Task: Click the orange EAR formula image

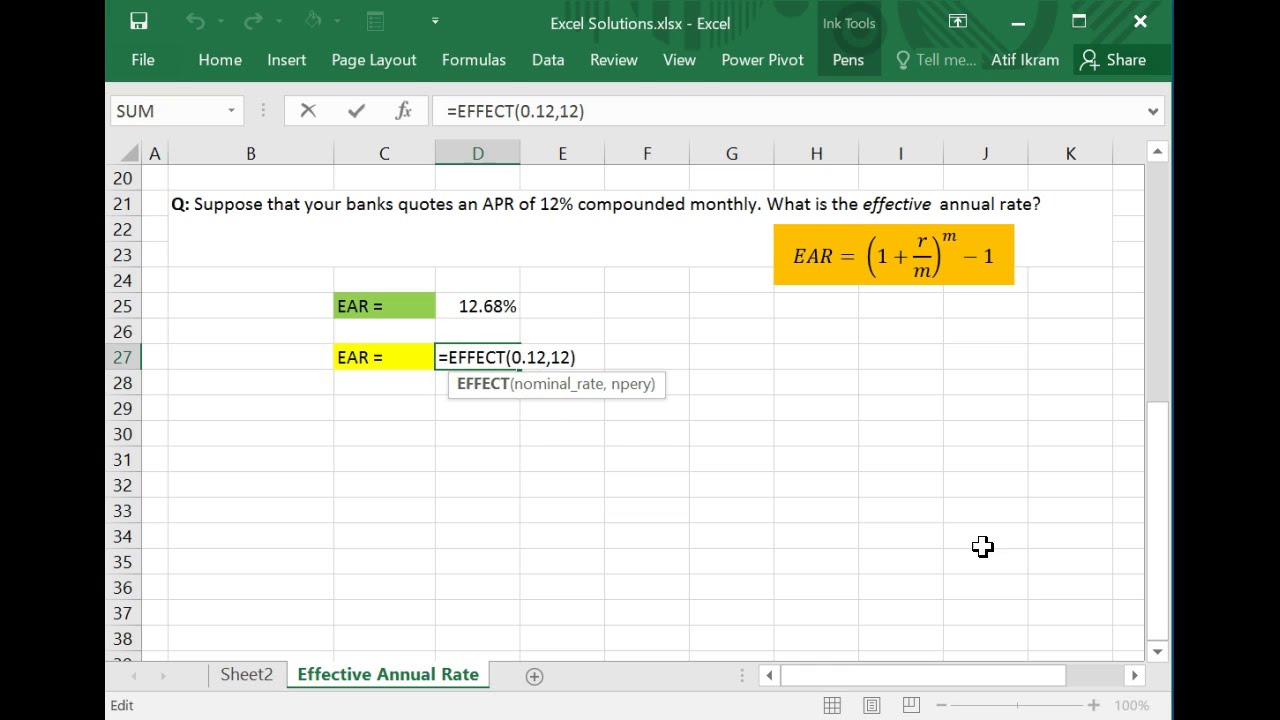Action: [x=893, y=255]
